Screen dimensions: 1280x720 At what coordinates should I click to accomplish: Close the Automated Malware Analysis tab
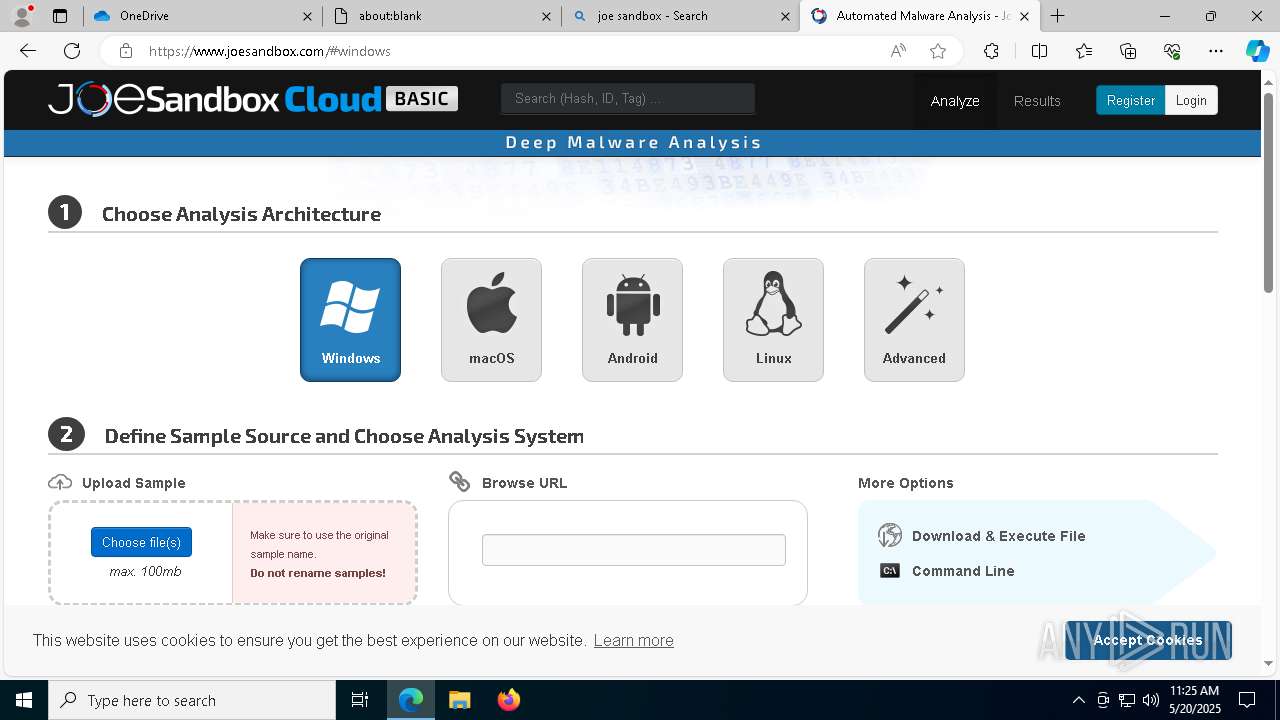[1024, 16]
